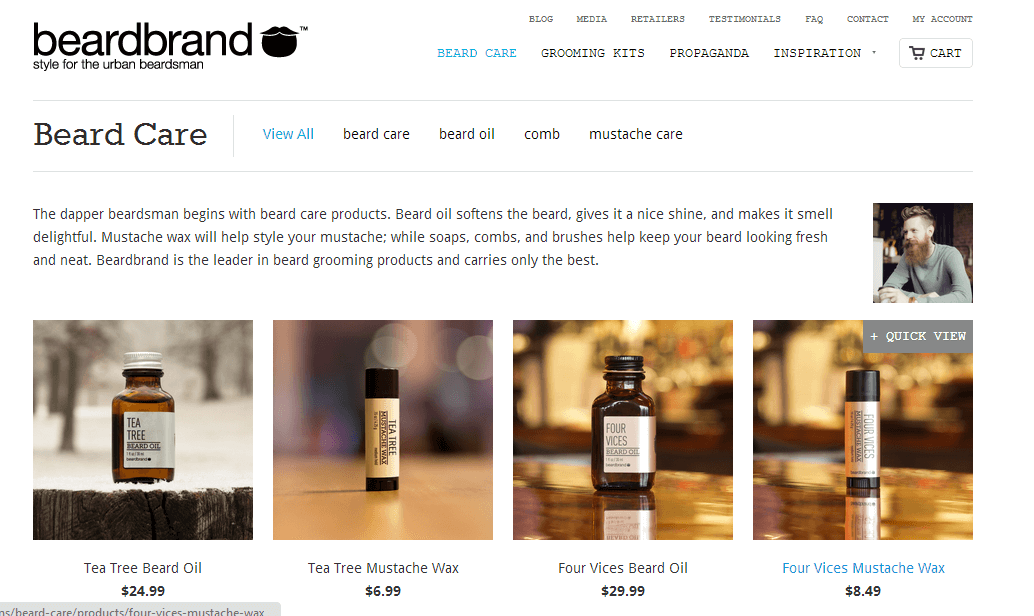Go to the Contact page
Screen dimensions: 1034x616
coord(867,19)
